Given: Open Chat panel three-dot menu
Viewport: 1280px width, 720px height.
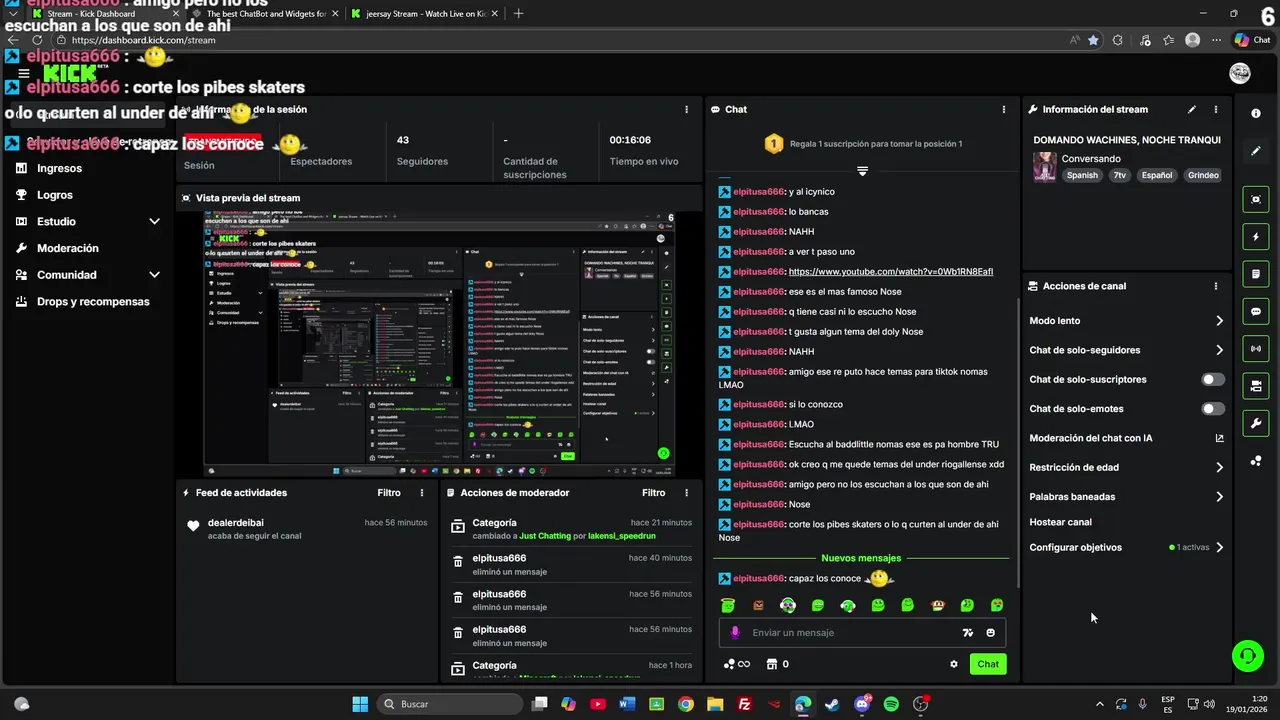Looking at the screenshot, I should [x=1004, y=109].
